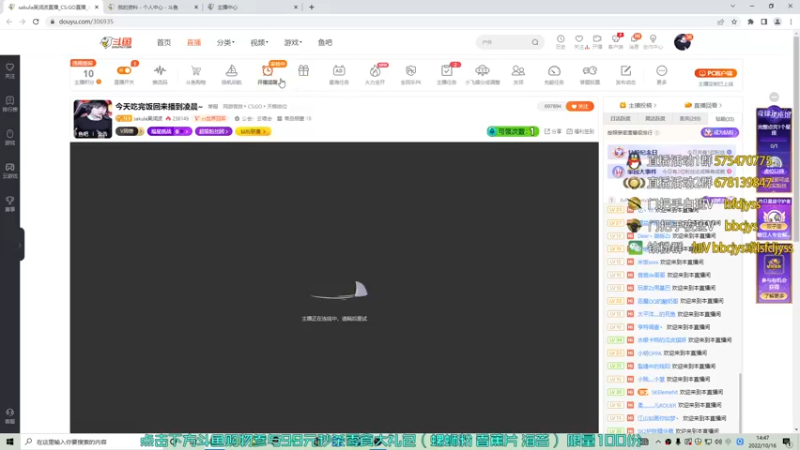The height and width of the screenshot is (450, 800).
Task: Click the Douyu logo
Action: click(116, 42)
